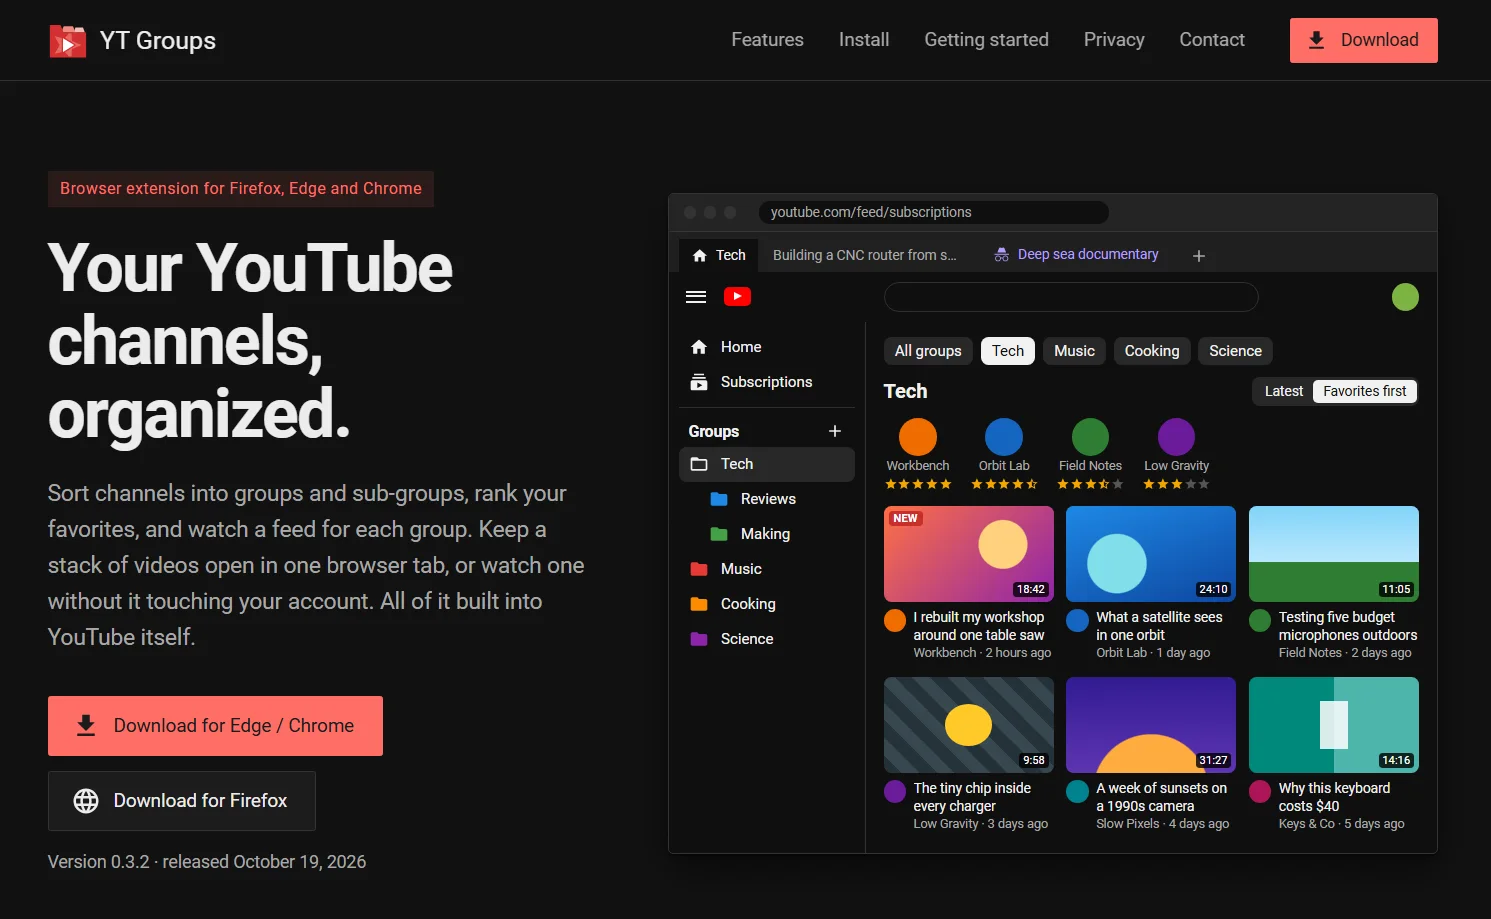Click the red YouTube play logo
Viewport: 1491px width, 919px height.
coord(737,297)
